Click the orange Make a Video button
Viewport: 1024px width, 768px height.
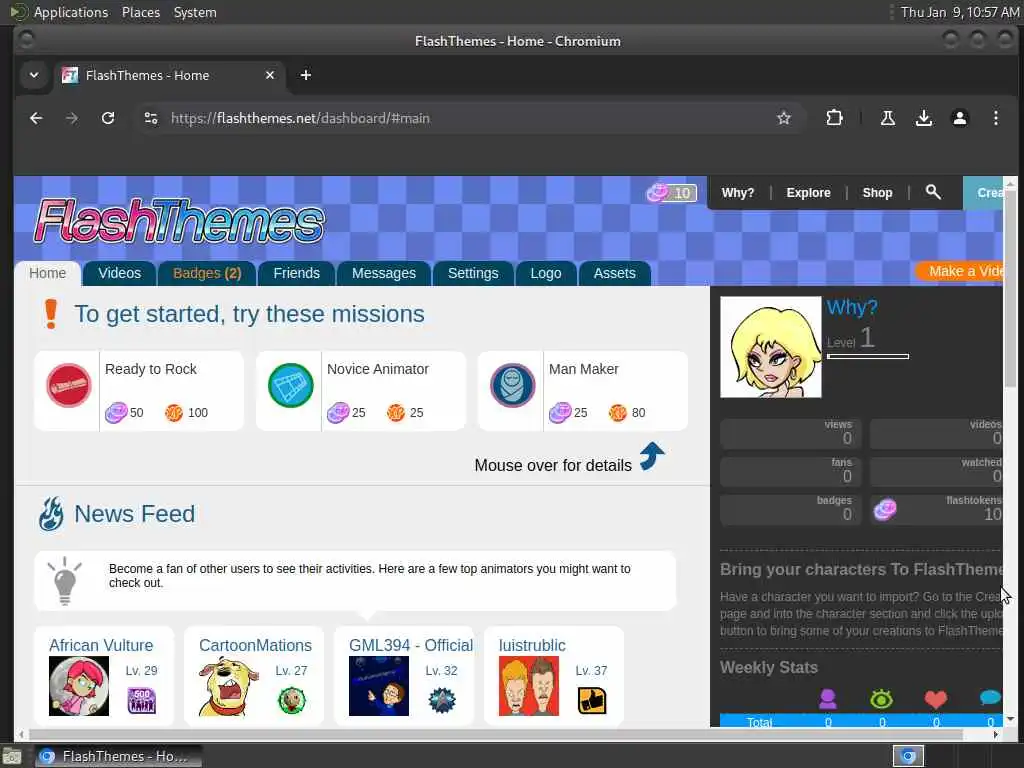(x=960, y=271)
